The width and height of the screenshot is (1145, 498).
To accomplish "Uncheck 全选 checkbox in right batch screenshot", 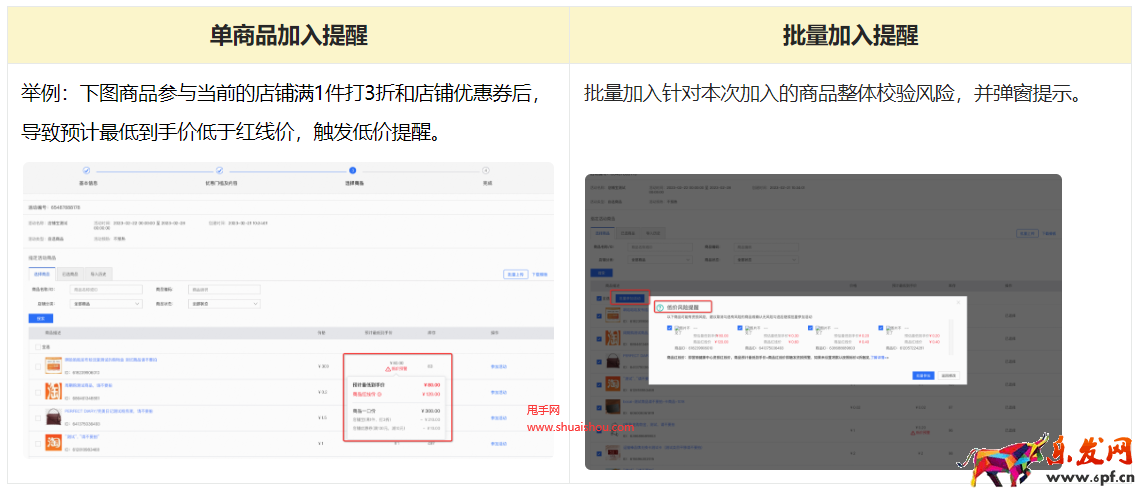I will coord(600,299).
